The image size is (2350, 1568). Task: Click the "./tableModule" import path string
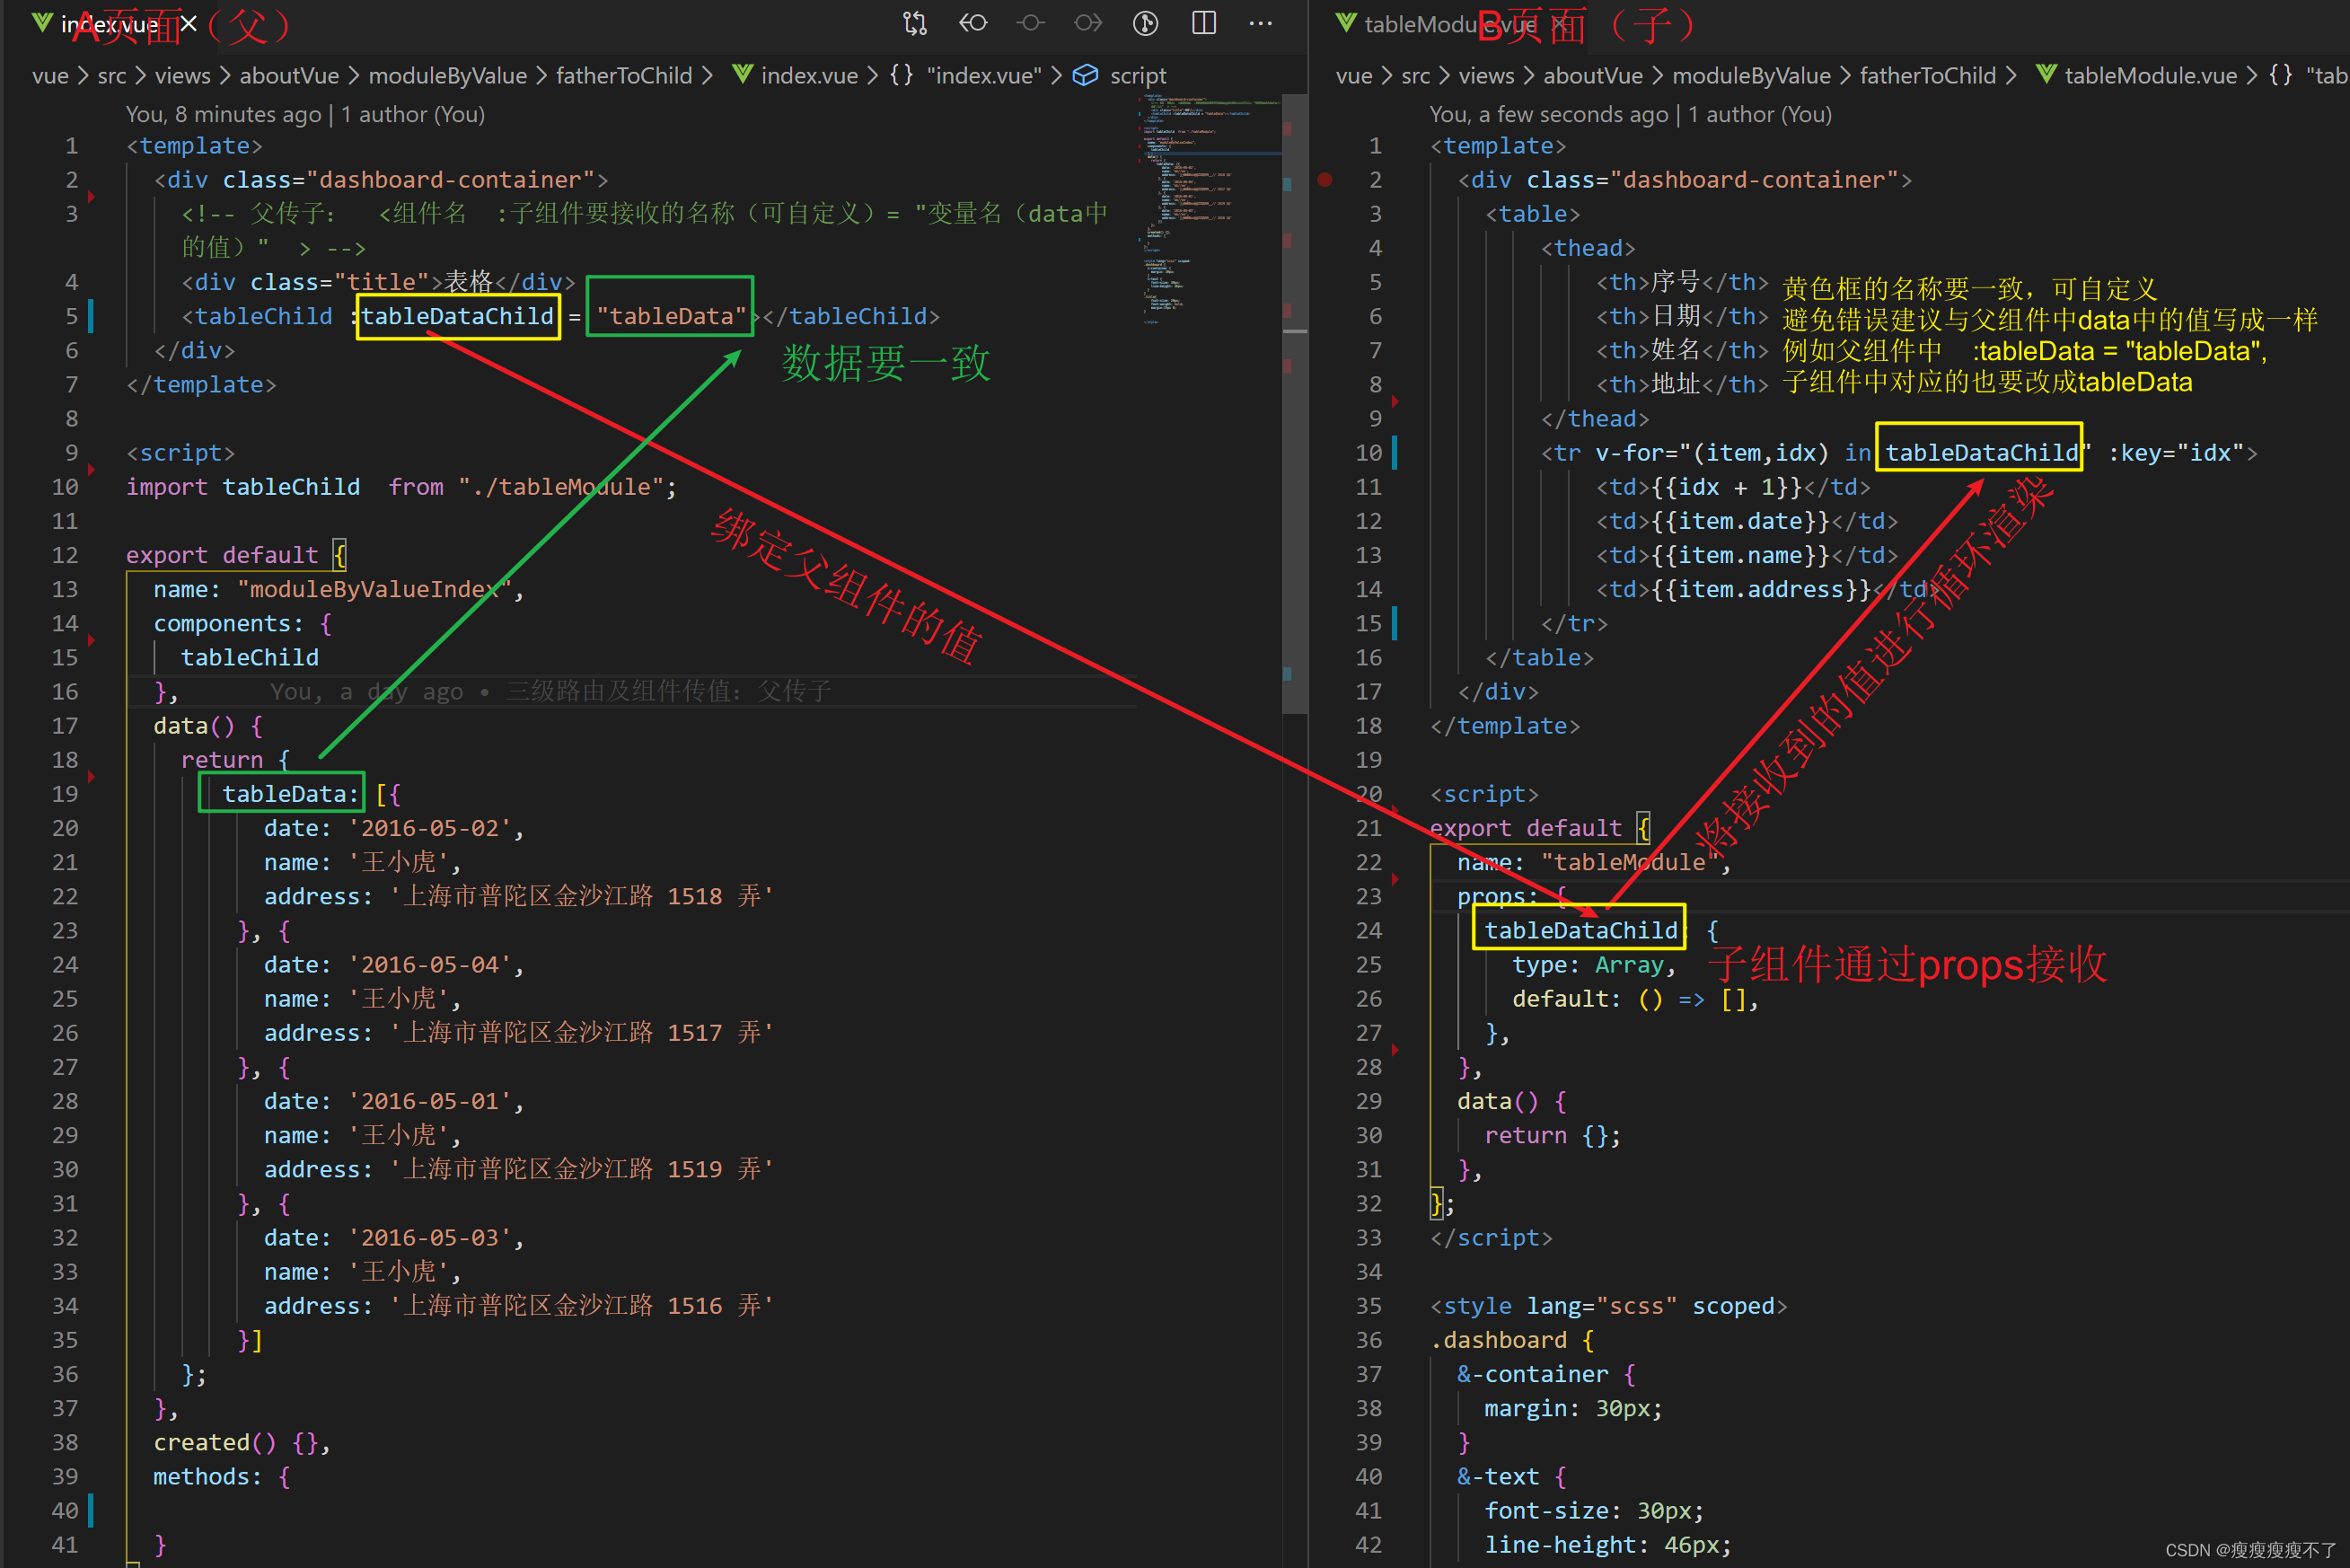(x=561, y=487)
